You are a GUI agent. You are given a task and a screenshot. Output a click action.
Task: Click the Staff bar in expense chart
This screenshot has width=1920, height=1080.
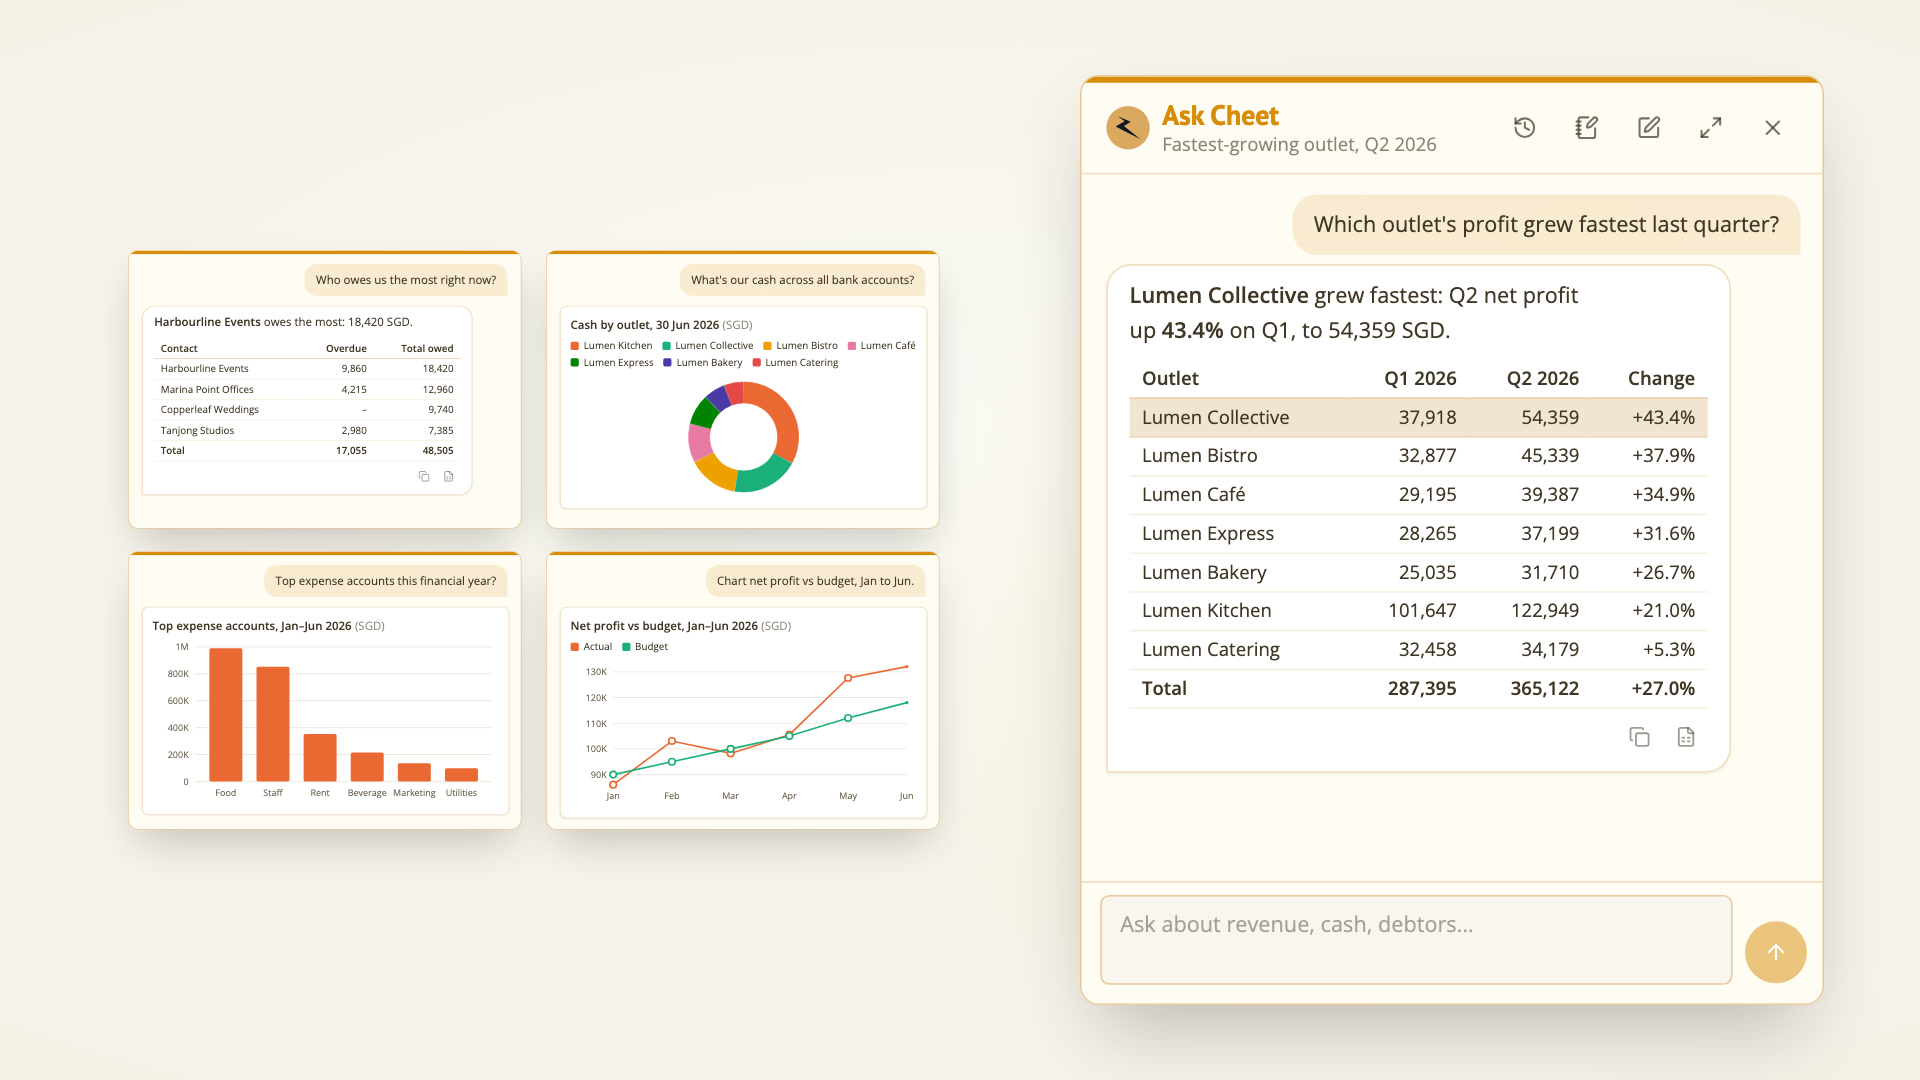(273, 723)
